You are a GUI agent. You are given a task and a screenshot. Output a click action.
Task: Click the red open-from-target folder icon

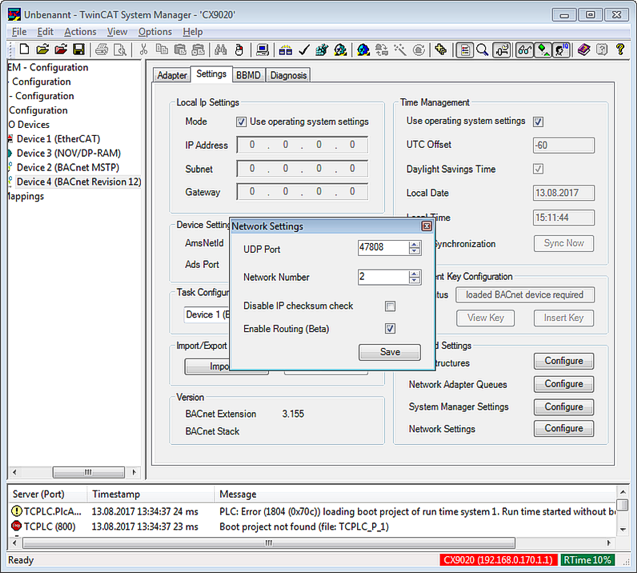tap(61, 50)
